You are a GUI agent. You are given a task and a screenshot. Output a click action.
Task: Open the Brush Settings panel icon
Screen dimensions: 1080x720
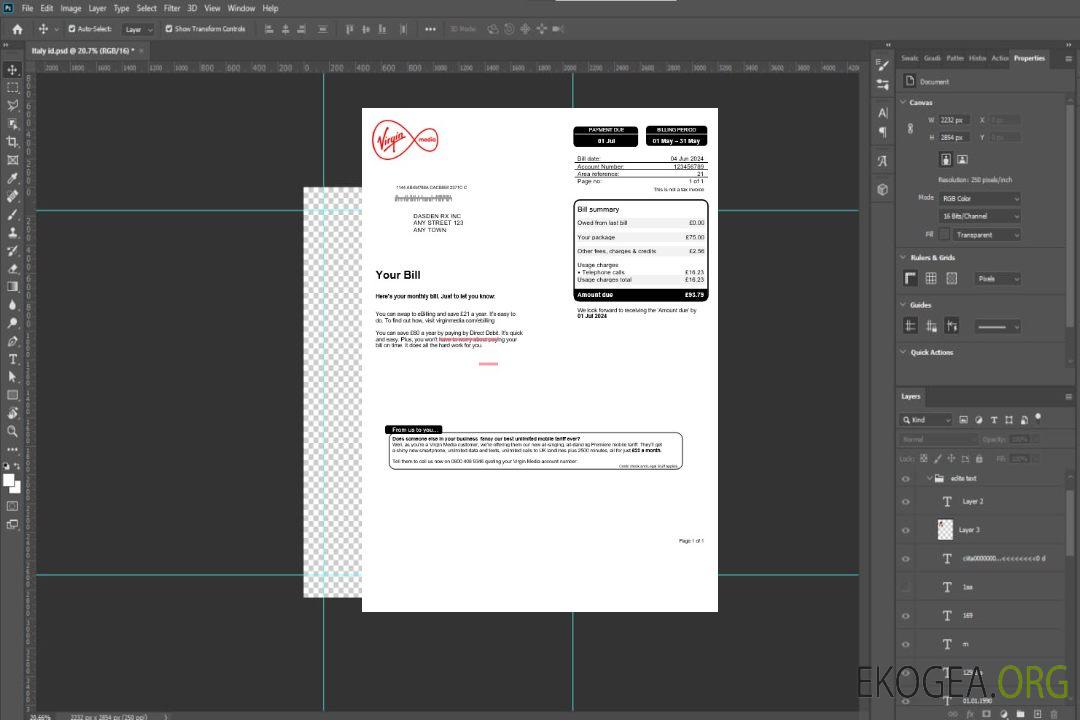(x=883, y=65)
